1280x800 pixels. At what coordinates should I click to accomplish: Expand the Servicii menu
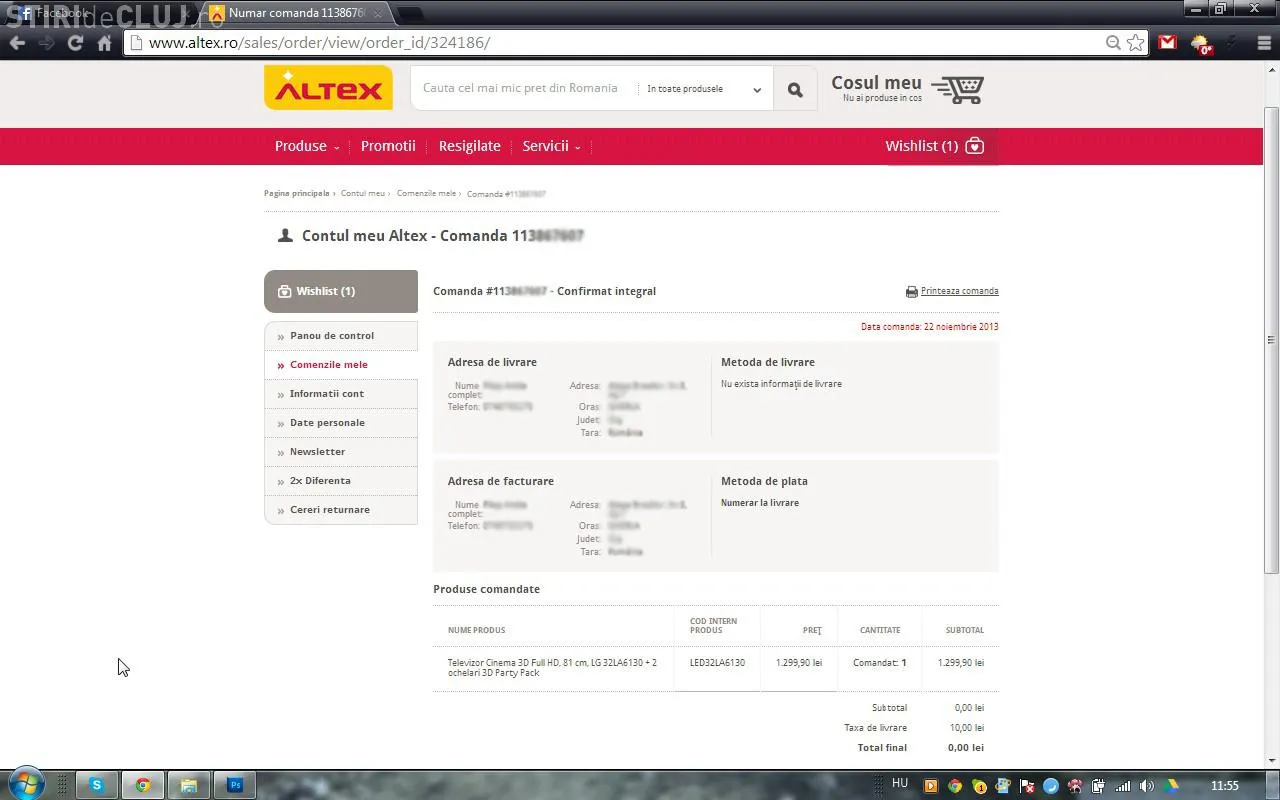point(550,146)
